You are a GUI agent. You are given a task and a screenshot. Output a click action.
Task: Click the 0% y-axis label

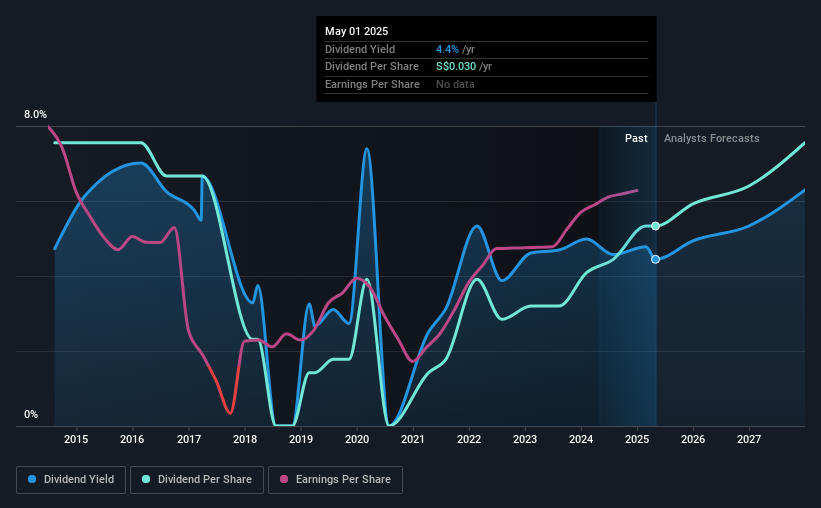31,414
